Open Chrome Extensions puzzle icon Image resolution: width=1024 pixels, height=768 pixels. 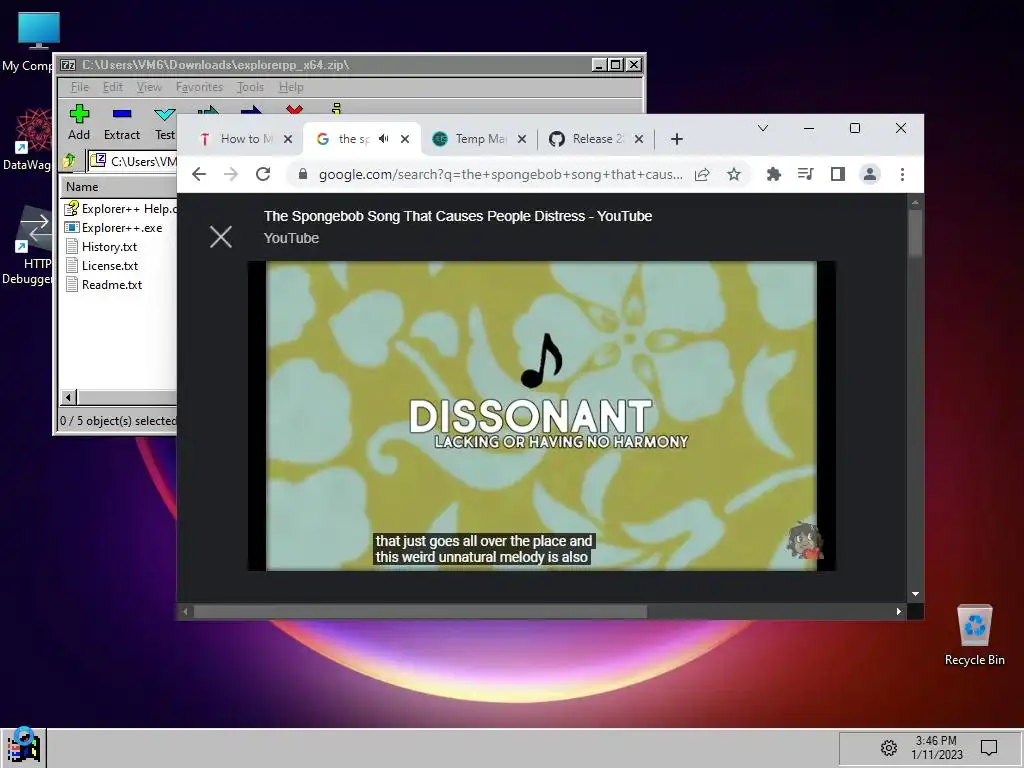pyautogui.click(x=774, y=174)
